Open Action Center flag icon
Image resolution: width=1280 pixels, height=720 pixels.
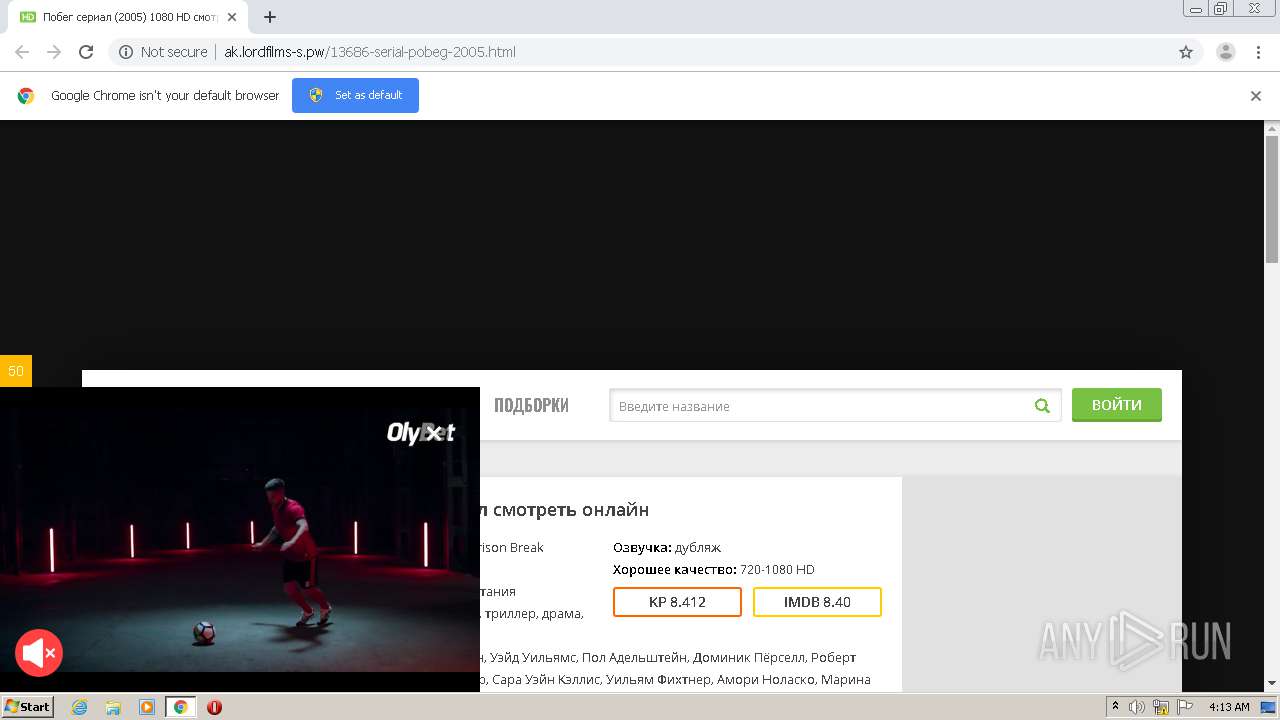(1184, 707)
